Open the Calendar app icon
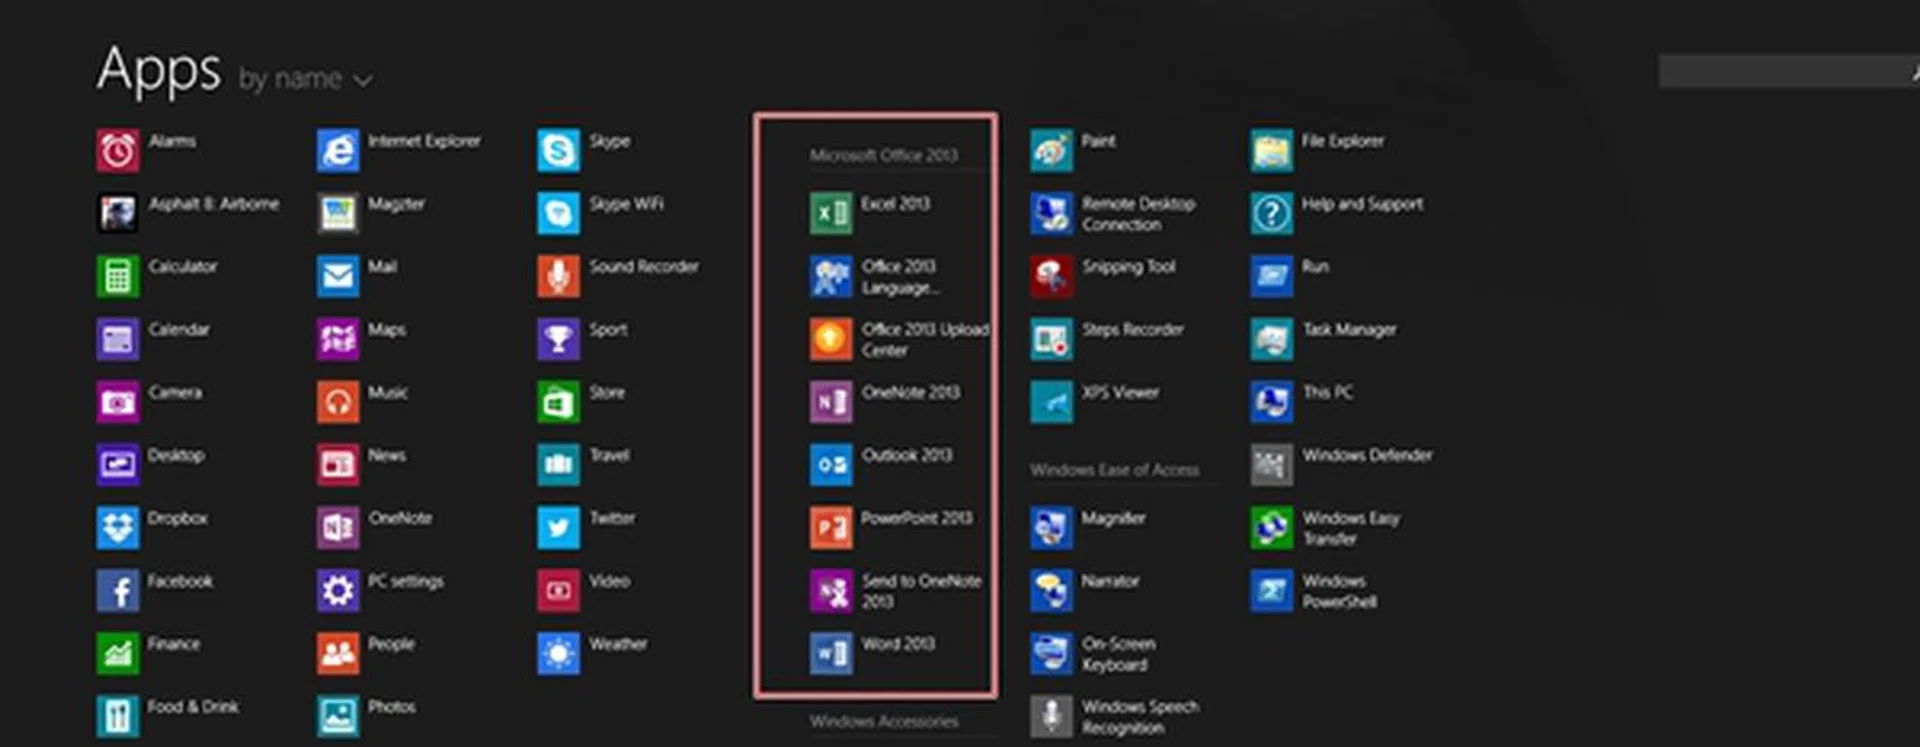This screenshot has height=747, width=1920. pyautogui.click(x=118, y=340)
